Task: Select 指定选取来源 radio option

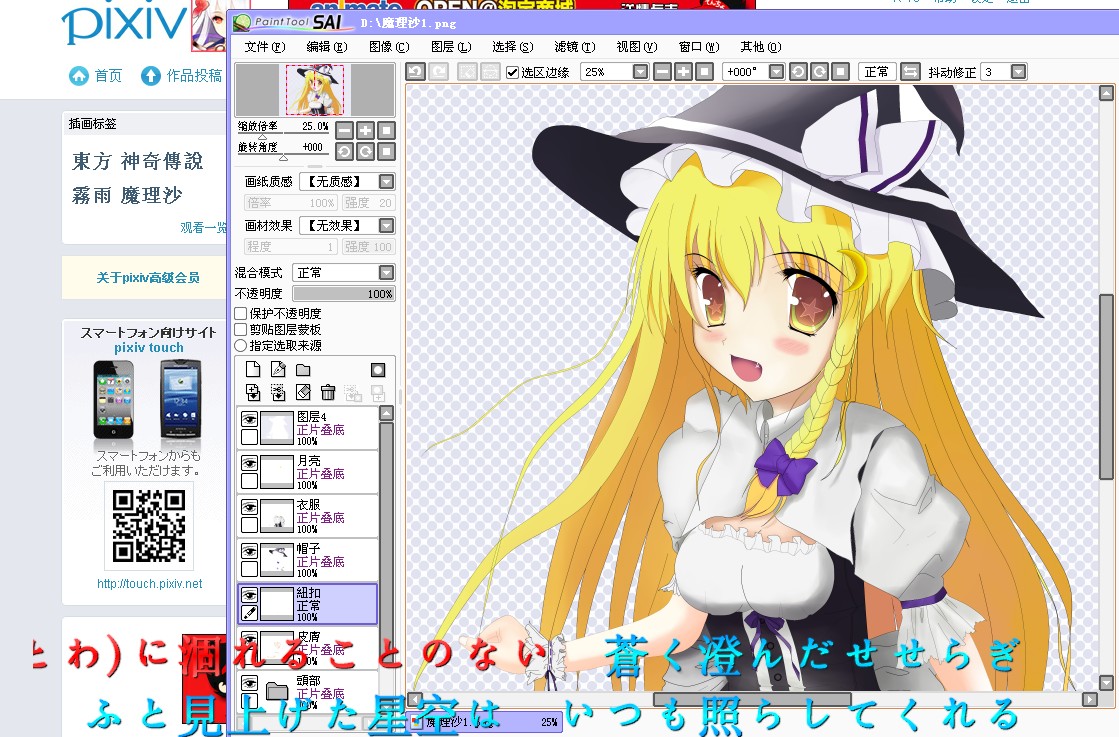Action: 240,345
